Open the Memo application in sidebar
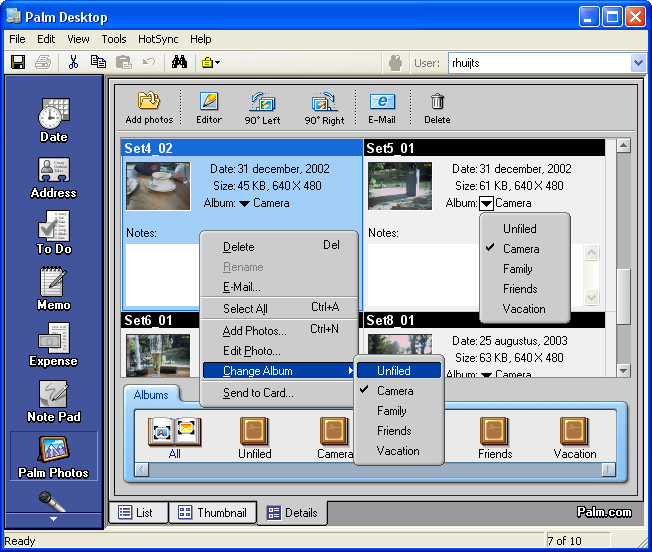Image resolution: width=652 pixels, height=552 pixels. coord(54,289)
